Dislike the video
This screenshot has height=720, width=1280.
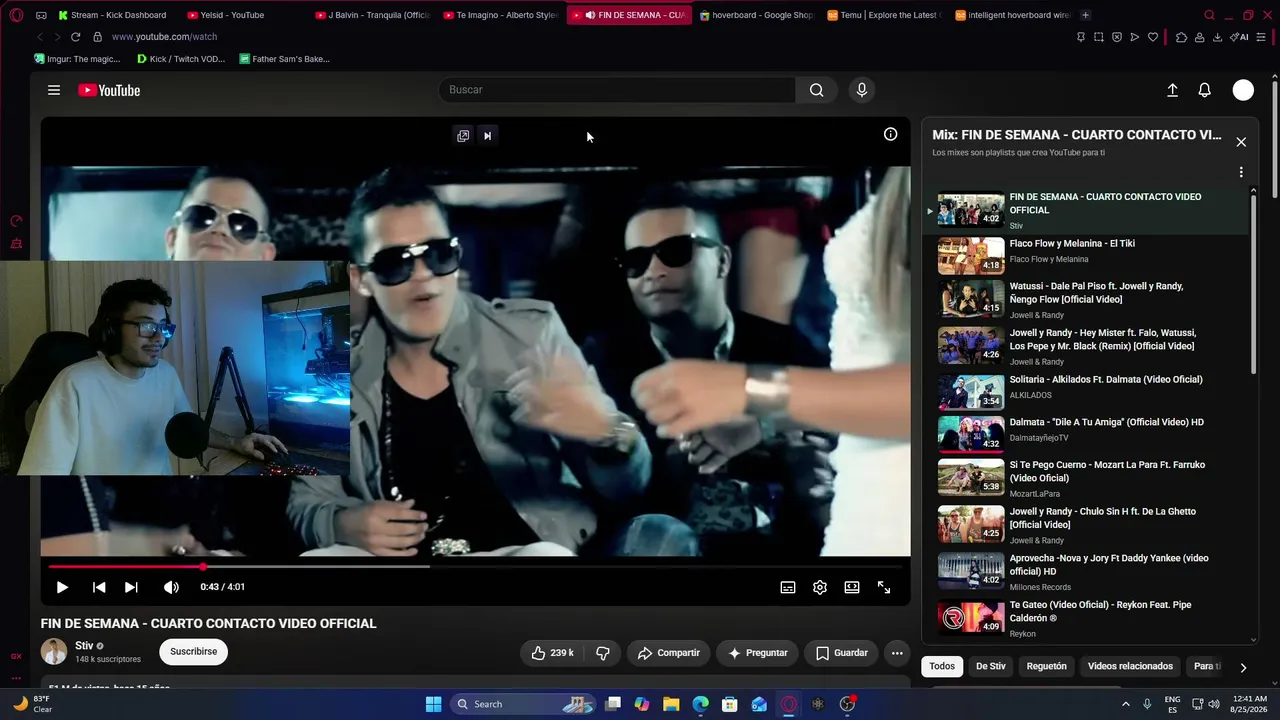pos(603,653)
